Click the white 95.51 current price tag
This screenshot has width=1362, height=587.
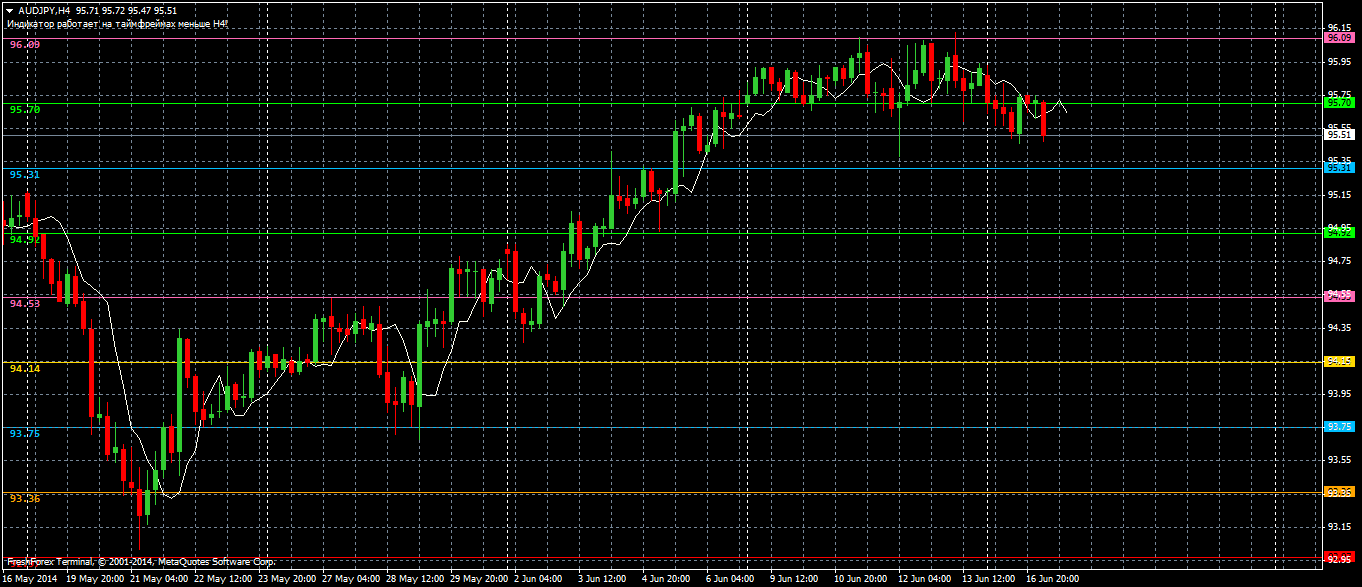1339,134
